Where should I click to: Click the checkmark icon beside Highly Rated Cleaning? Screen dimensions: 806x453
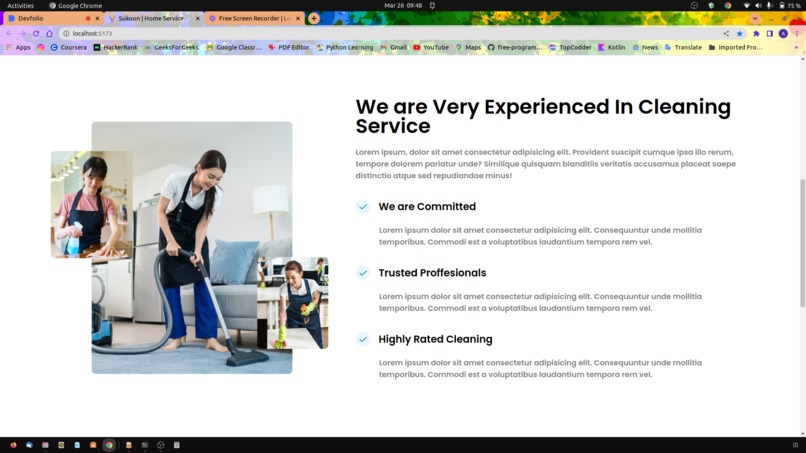pos(363,339)
